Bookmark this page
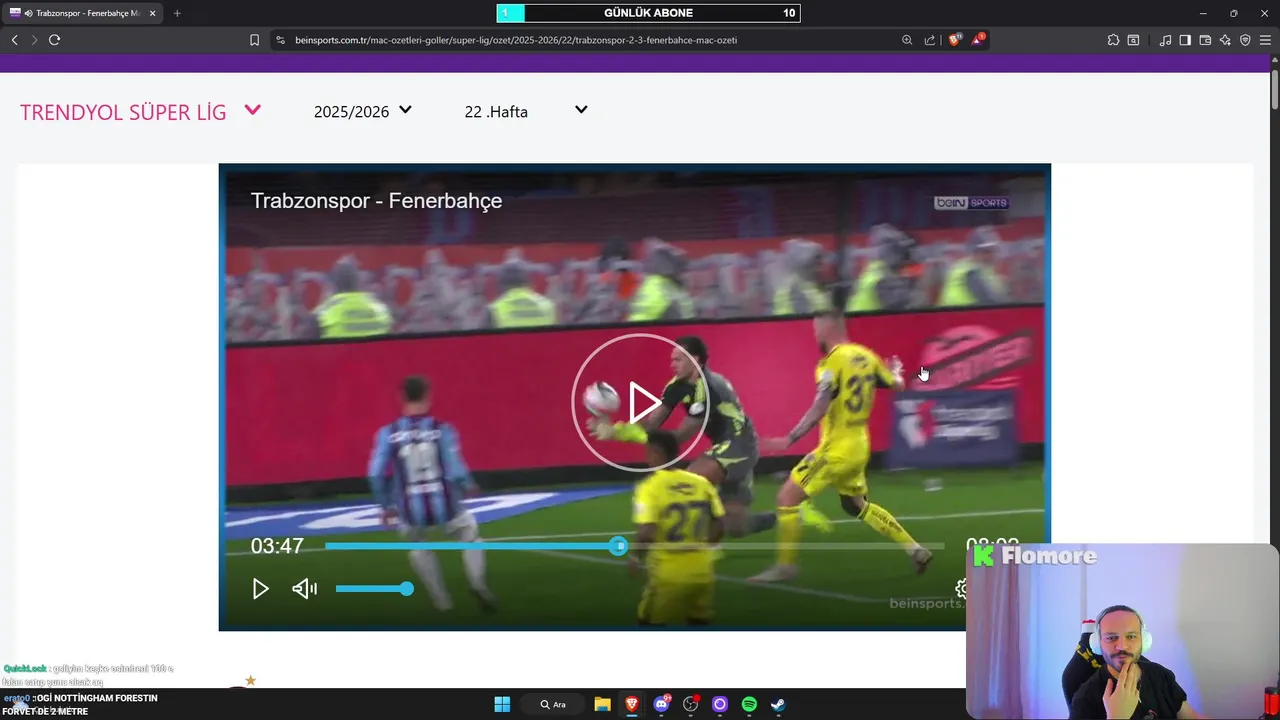Screen dimensions: 1280x720 pos(254,40)
